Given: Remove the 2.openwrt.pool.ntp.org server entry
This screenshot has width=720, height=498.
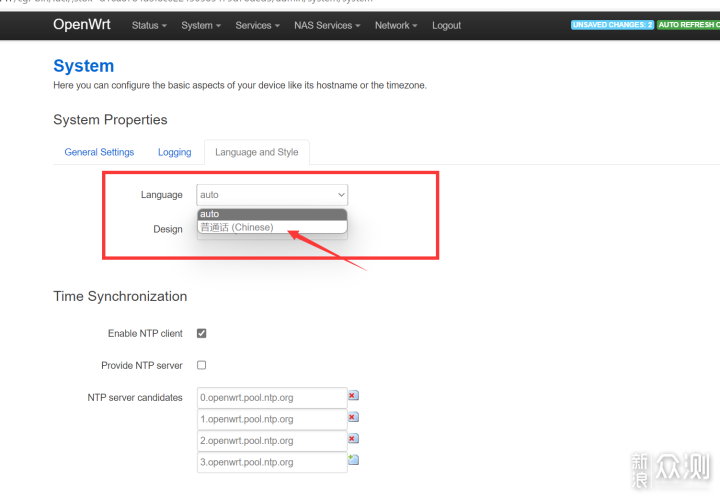Looking at the screenshot, I should (353, 438).
